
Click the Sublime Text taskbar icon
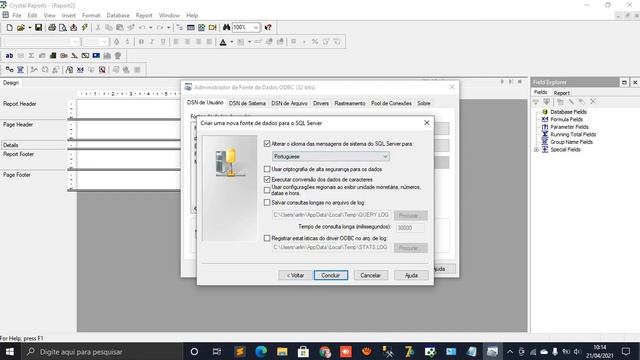click(240, 351)
